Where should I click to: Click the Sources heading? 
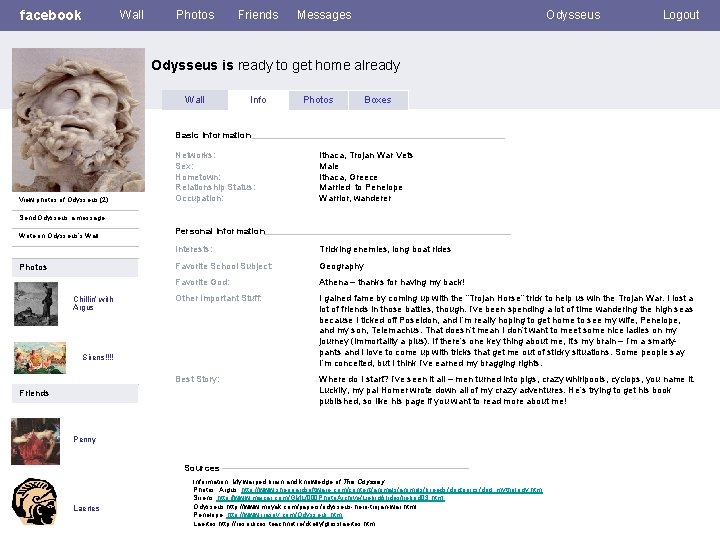coord(202,468)
